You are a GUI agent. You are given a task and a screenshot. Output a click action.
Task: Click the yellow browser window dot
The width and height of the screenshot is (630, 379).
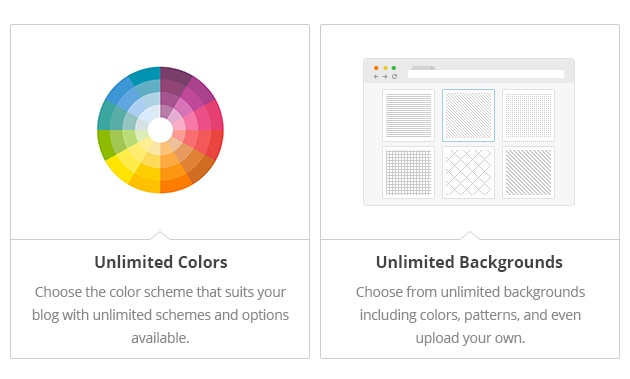[x=385, y=68]
